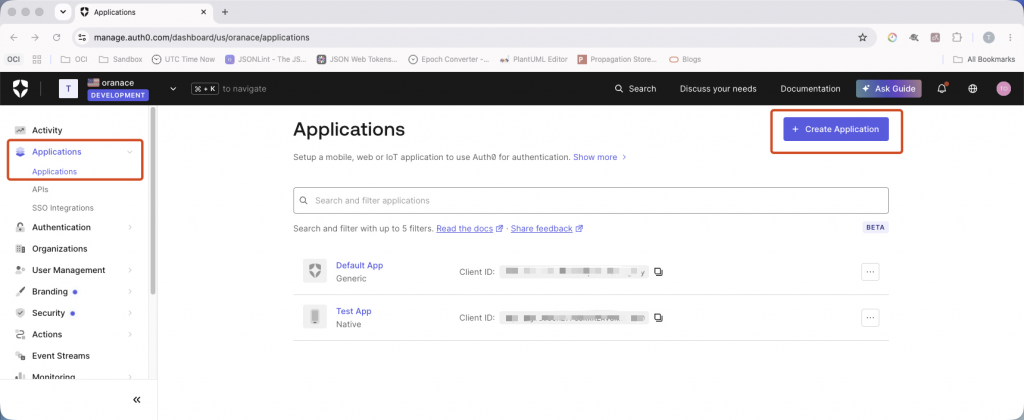This screenshot has width=1024, height=420.
Task: Click the Organizations building icon
Action: coord(20,249)
